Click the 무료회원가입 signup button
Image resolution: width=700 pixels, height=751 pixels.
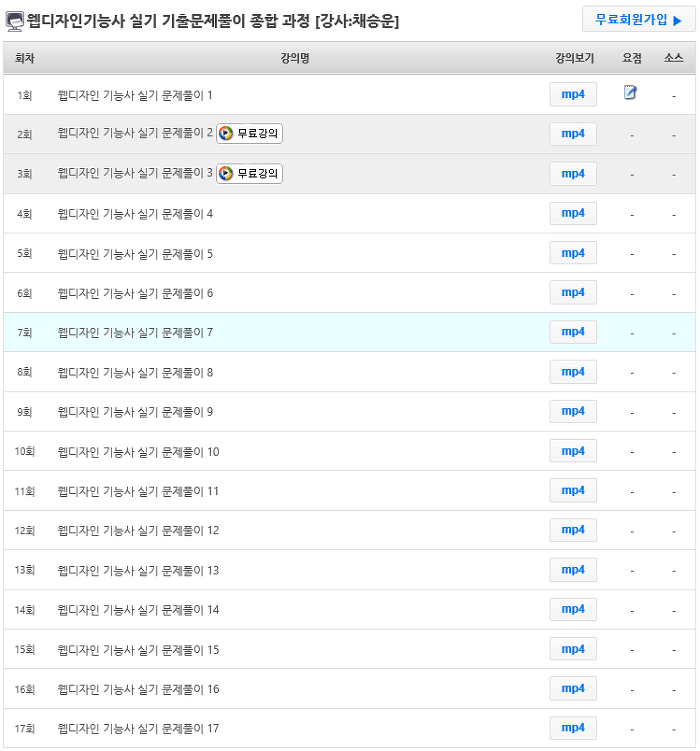(x=638, y=20)
